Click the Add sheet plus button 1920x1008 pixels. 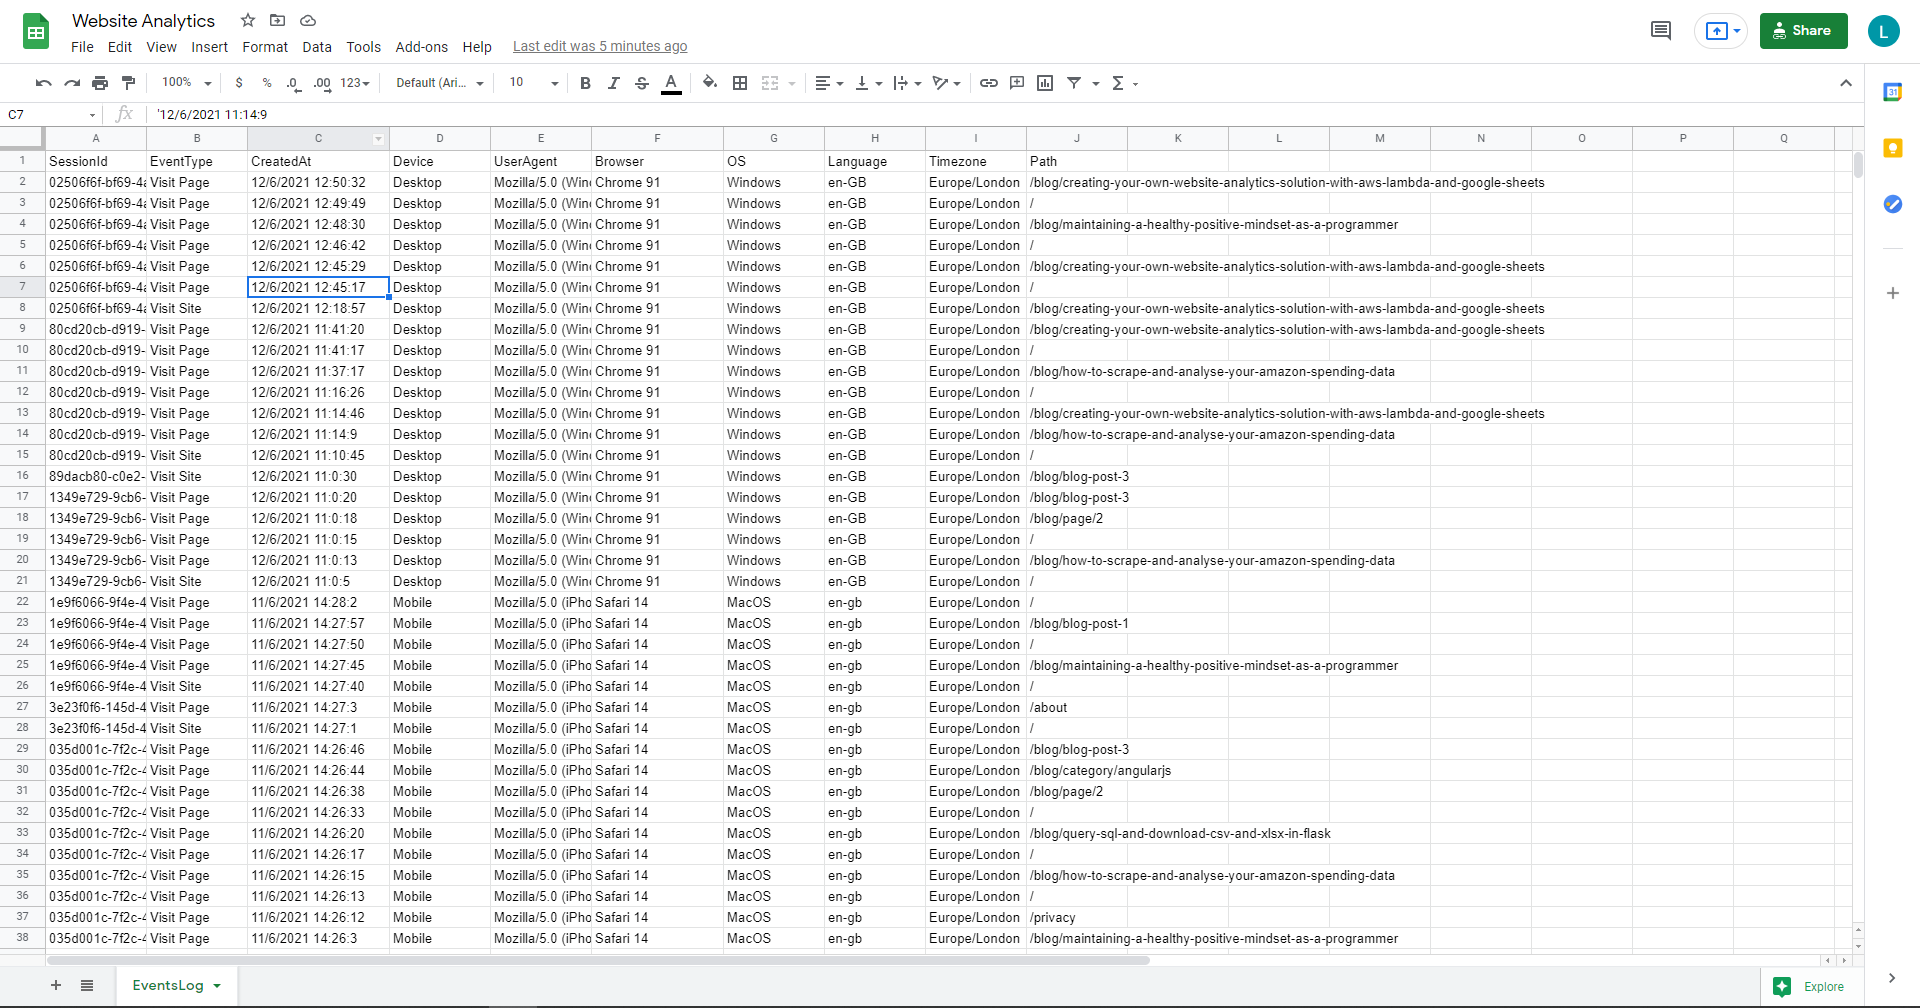[56, 985]
